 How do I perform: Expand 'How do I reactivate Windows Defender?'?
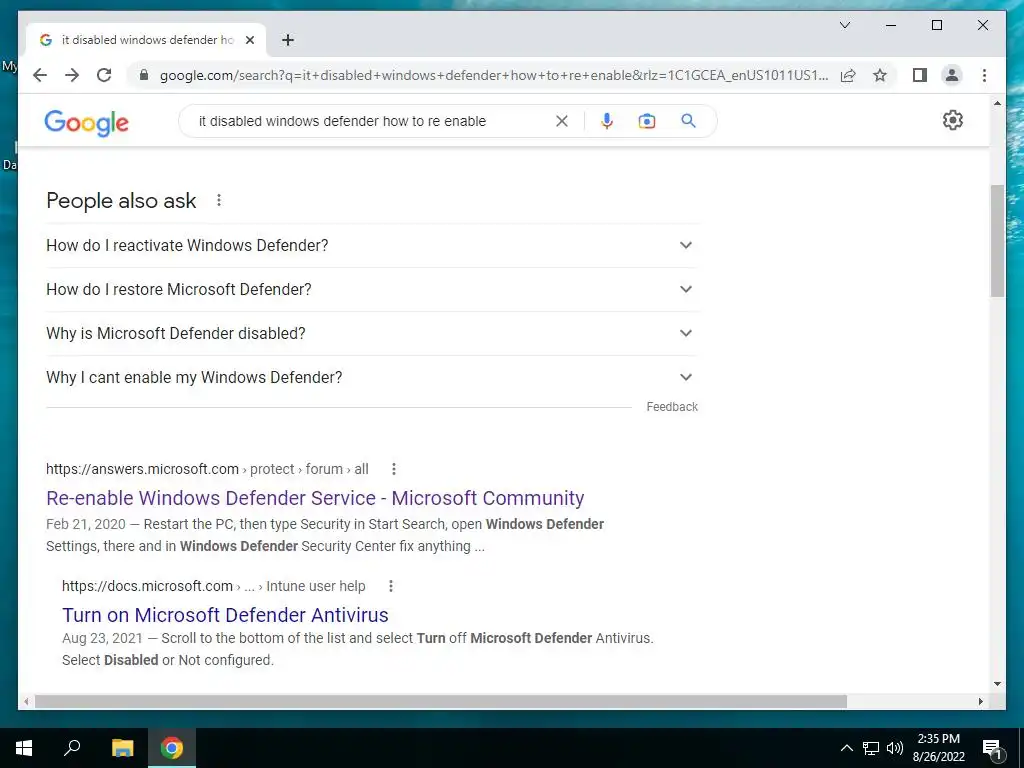pyautogui.click(x=371, y=246)
